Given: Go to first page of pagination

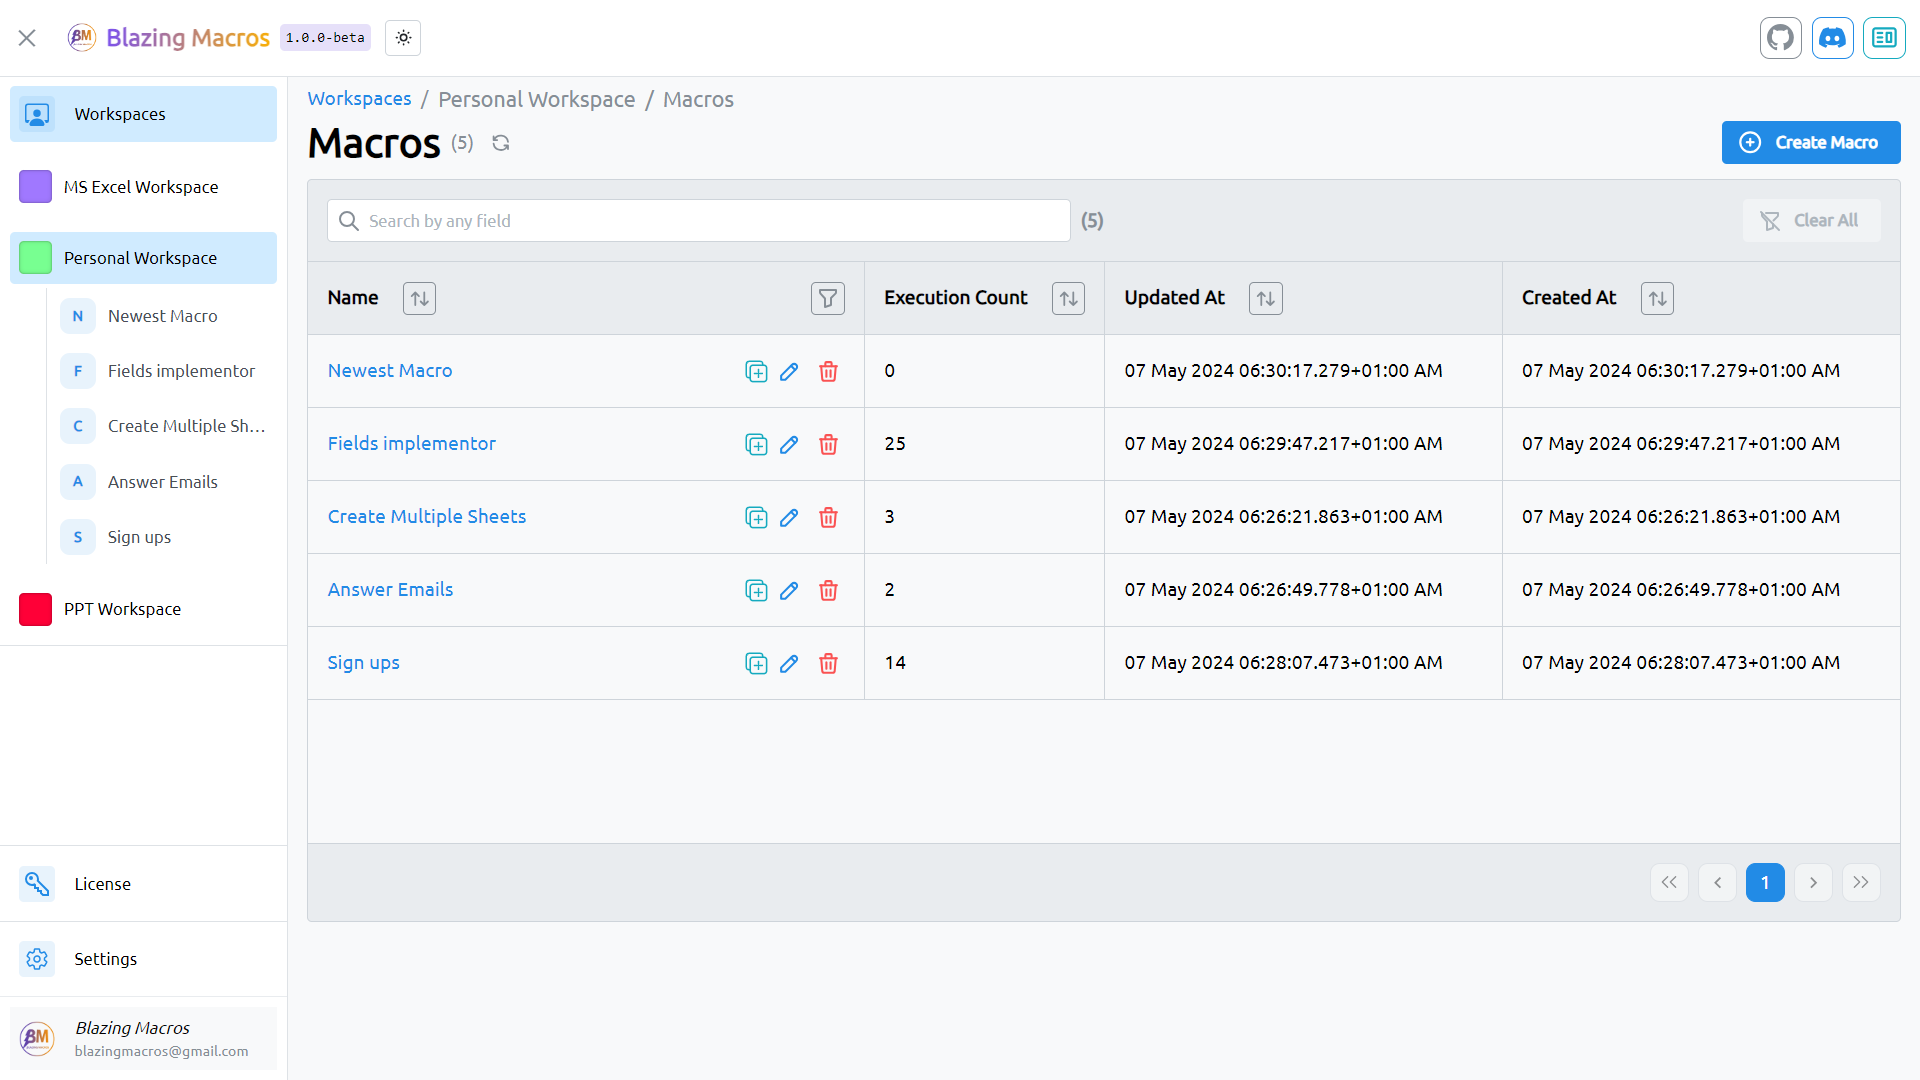Looking at the screenshot, I should click(1669, 882).
